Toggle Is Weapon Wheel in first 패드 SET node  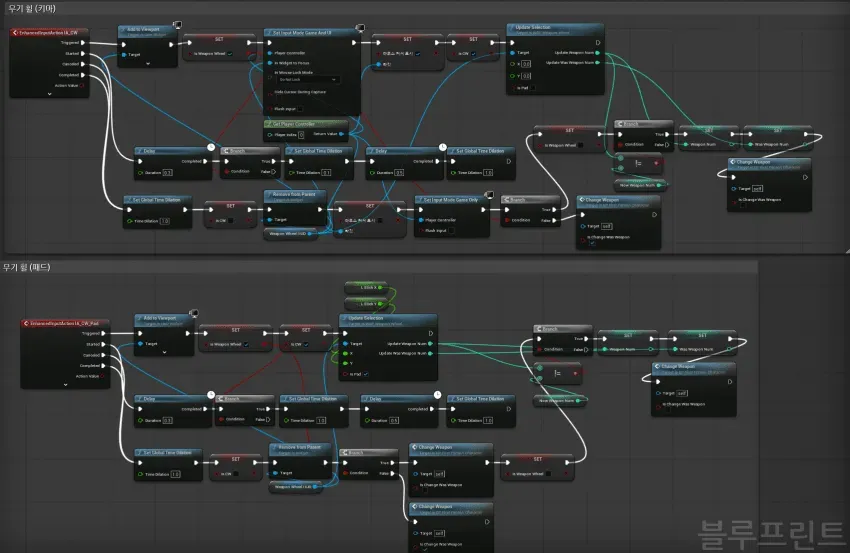(246, 344)
